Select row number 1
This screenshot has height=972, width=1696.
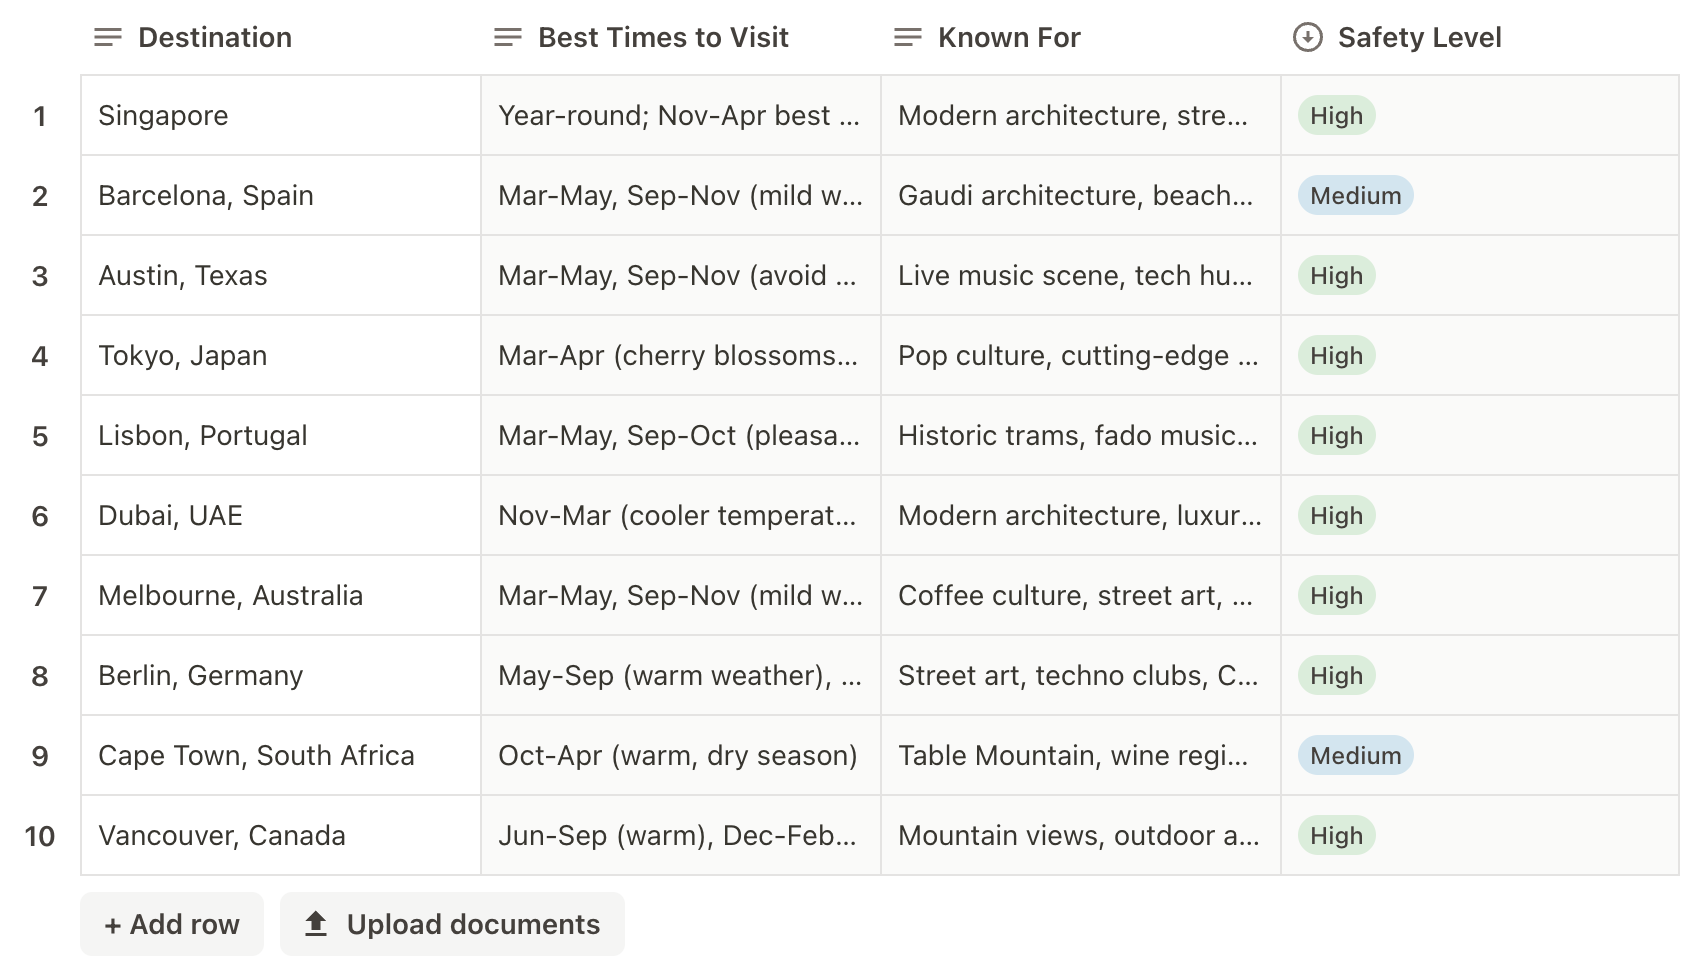(40, 116)
